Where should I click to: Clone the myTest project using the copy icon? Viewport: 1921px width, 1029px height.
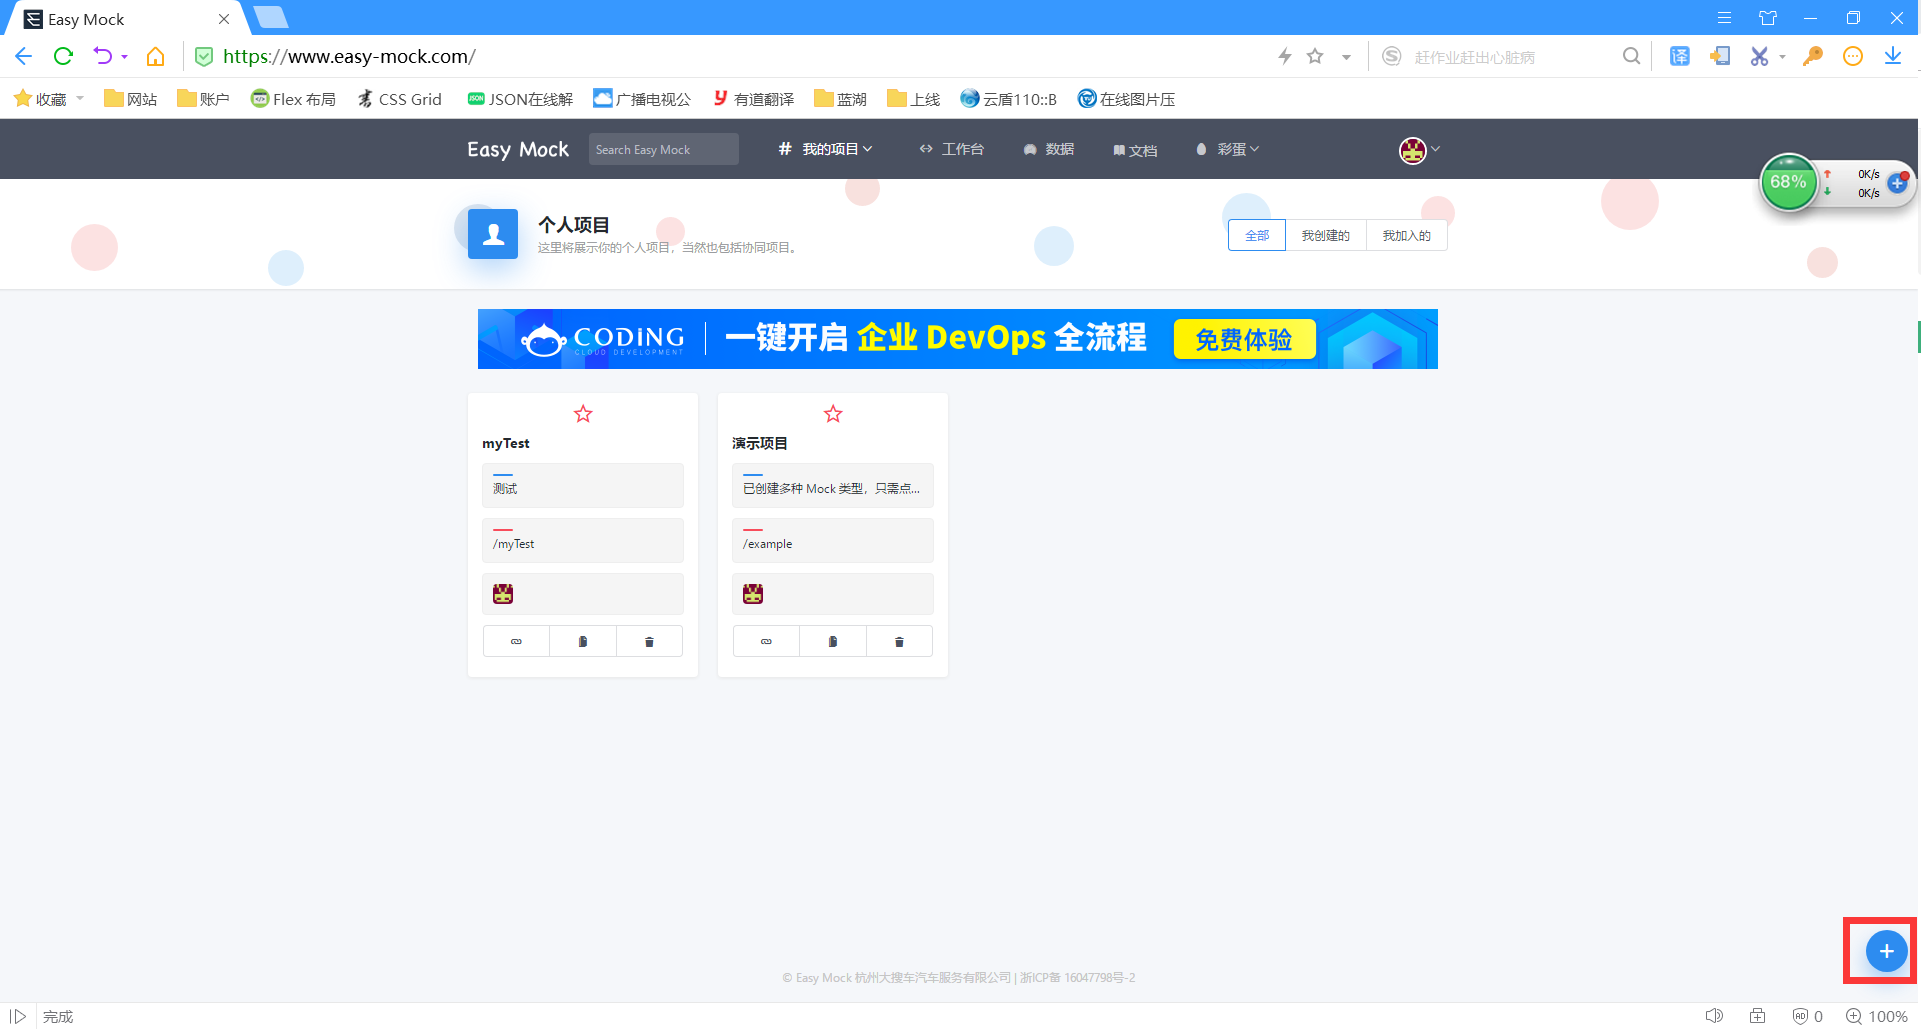pos(583,641)
